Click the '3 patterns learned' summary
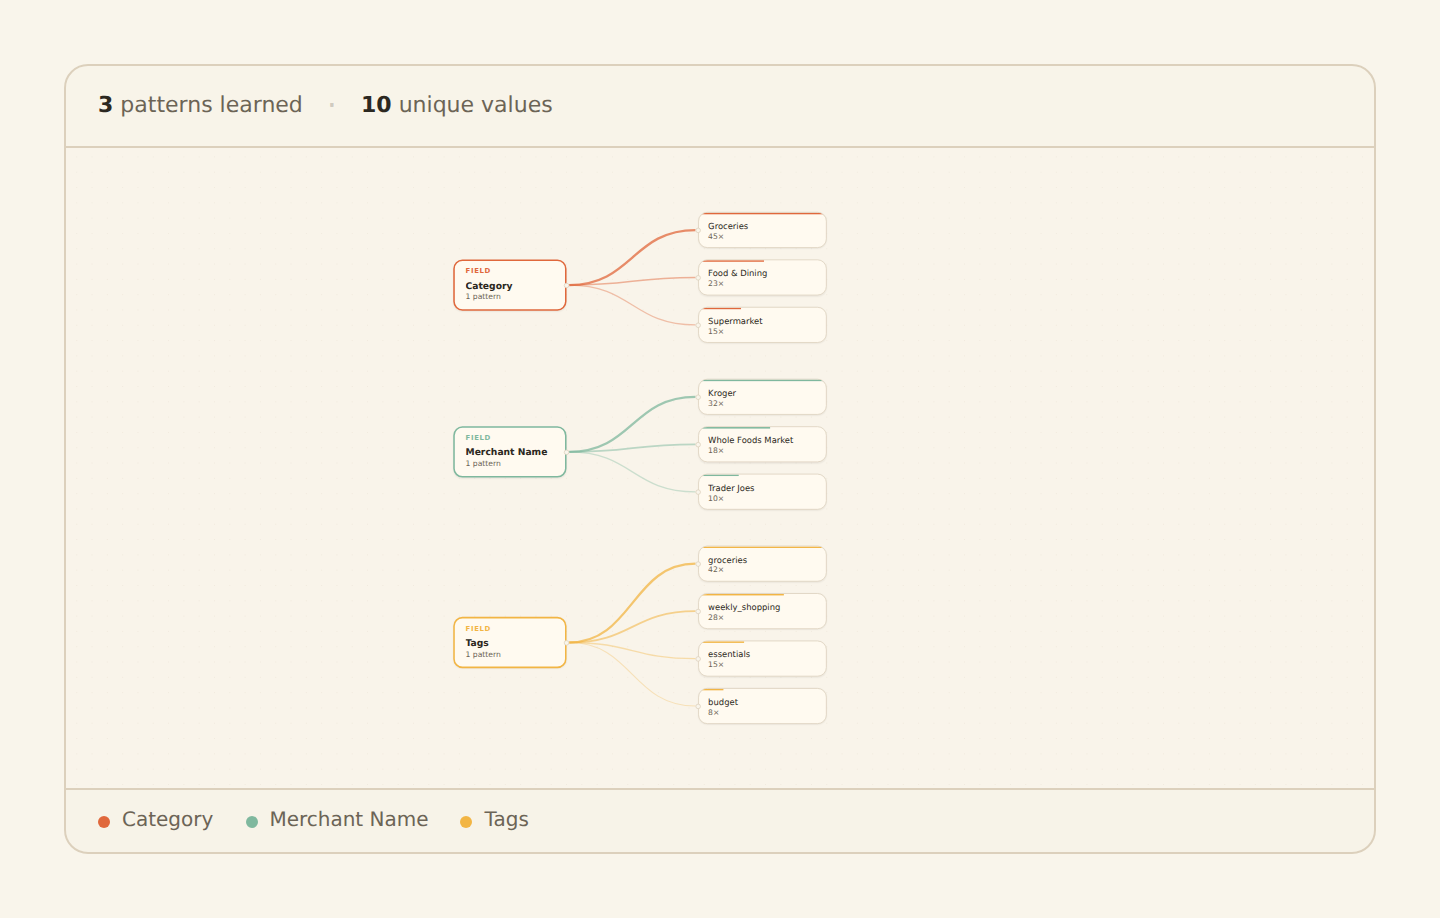 200,104
